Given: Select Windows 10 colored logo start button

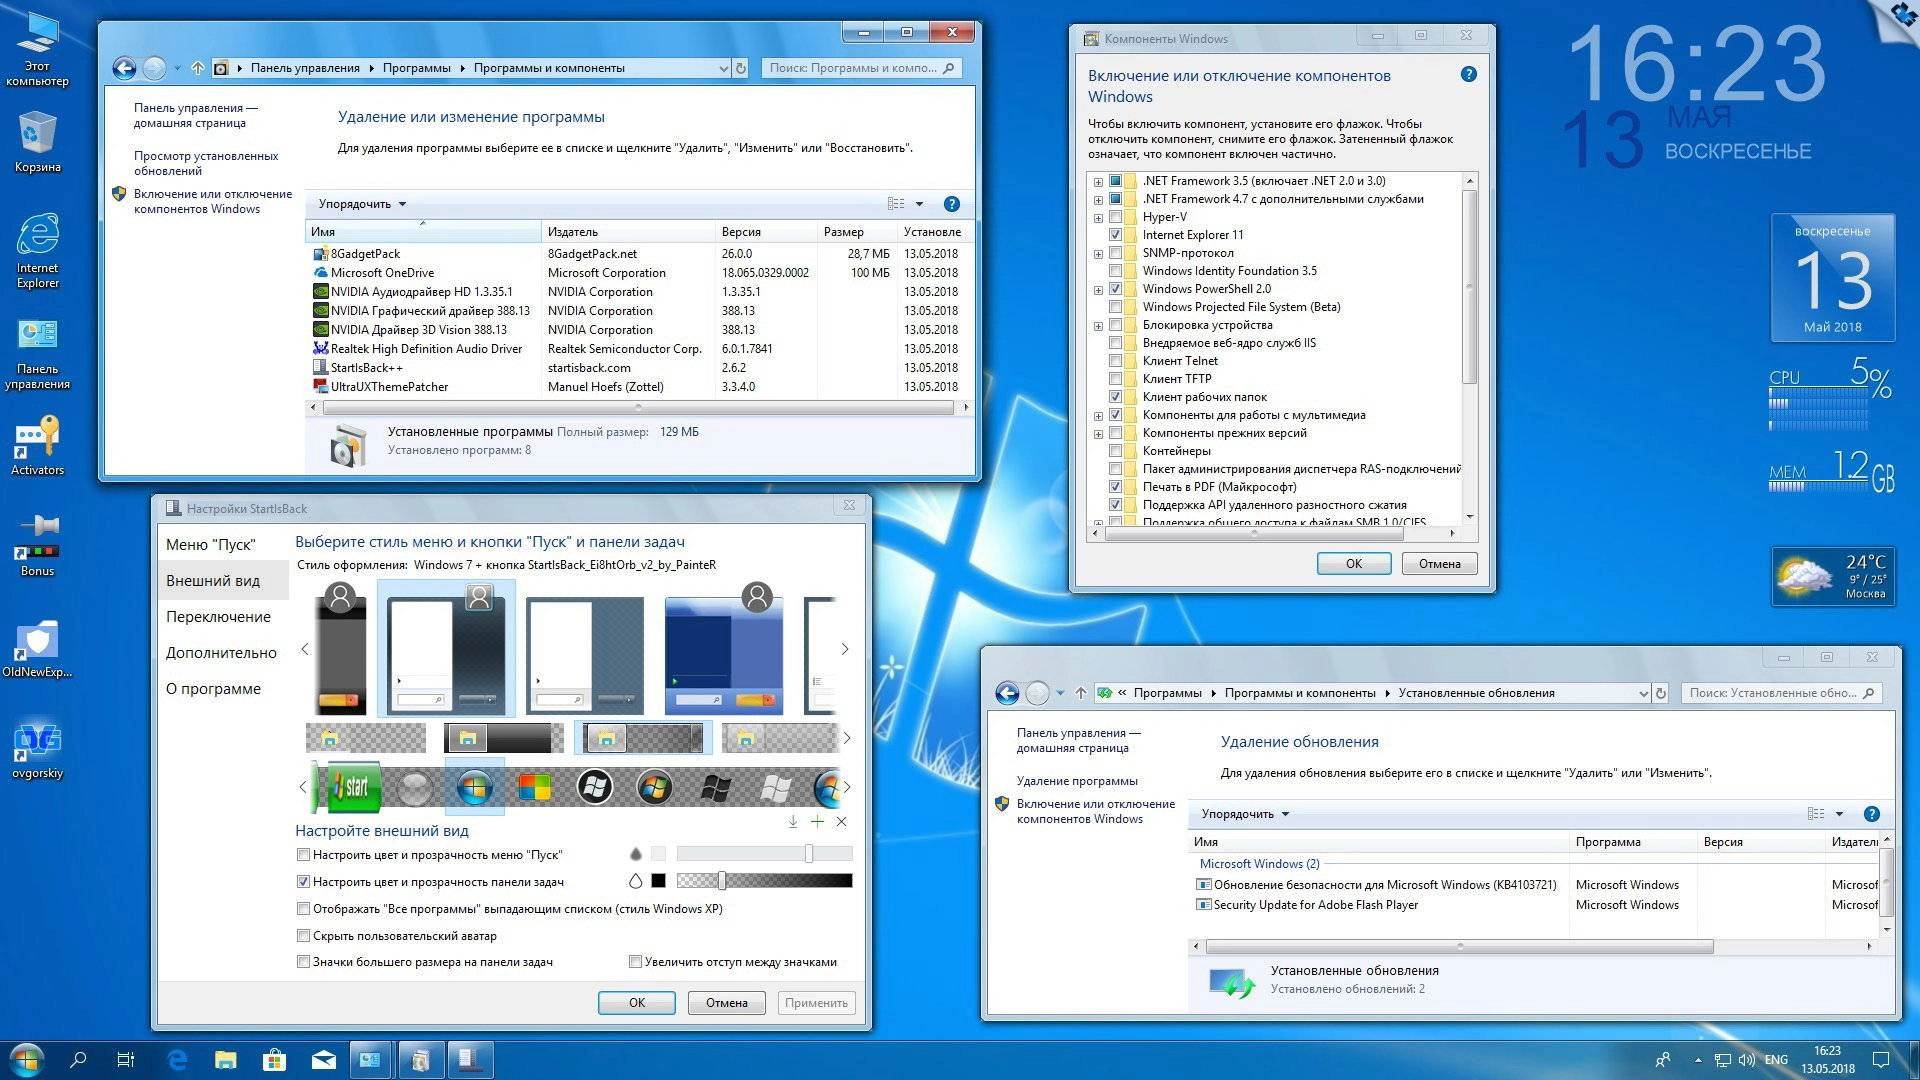Looking at the screenshot, I should pos(535,788).
